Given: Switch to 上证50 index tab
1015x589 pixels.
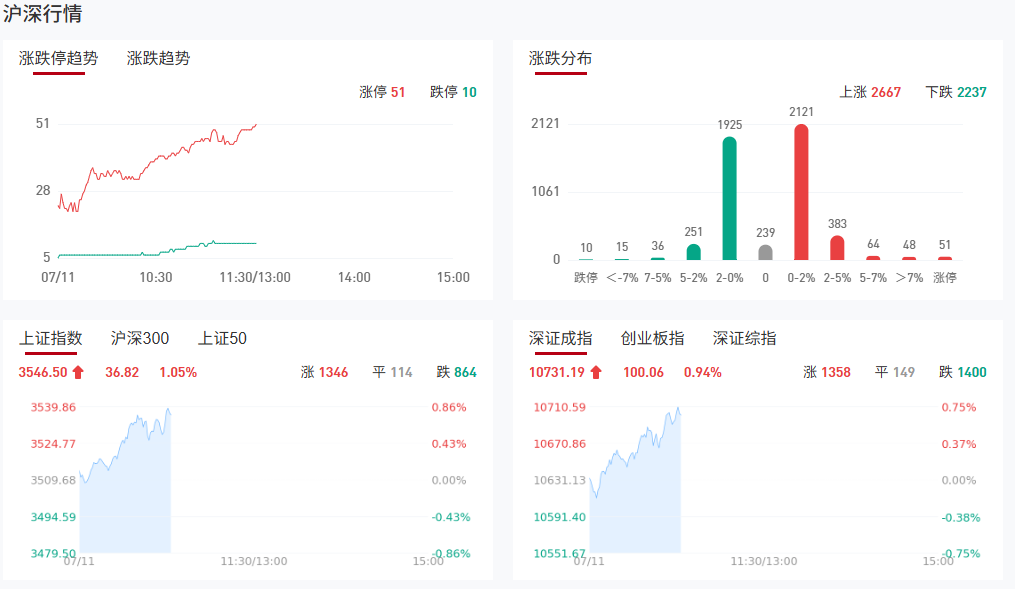Looking at the screenshot, I should point(222,338).
